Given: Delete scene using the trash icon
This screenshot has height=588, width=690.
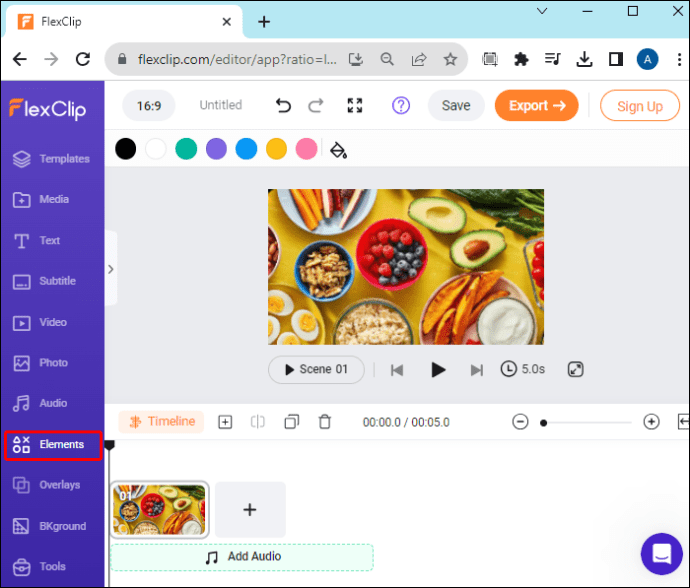Looking at the screenshot, I should [325, 422].
